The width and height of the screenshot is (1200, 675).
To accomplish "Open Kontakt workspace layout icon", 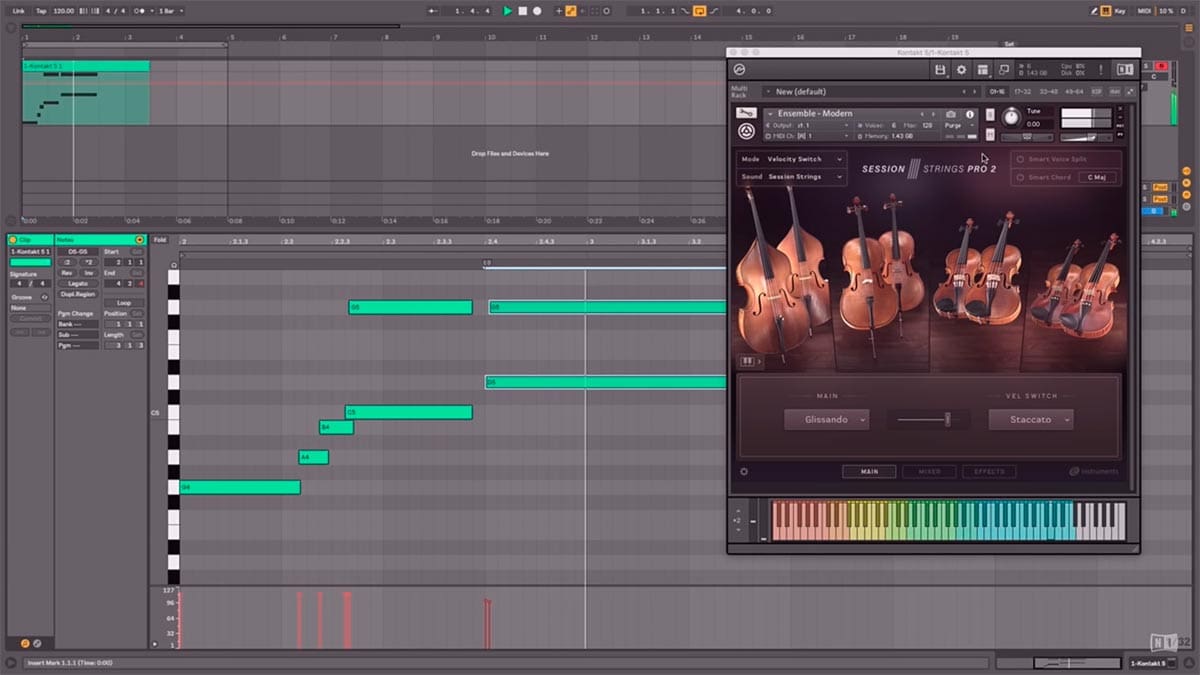I will point(983,70).
